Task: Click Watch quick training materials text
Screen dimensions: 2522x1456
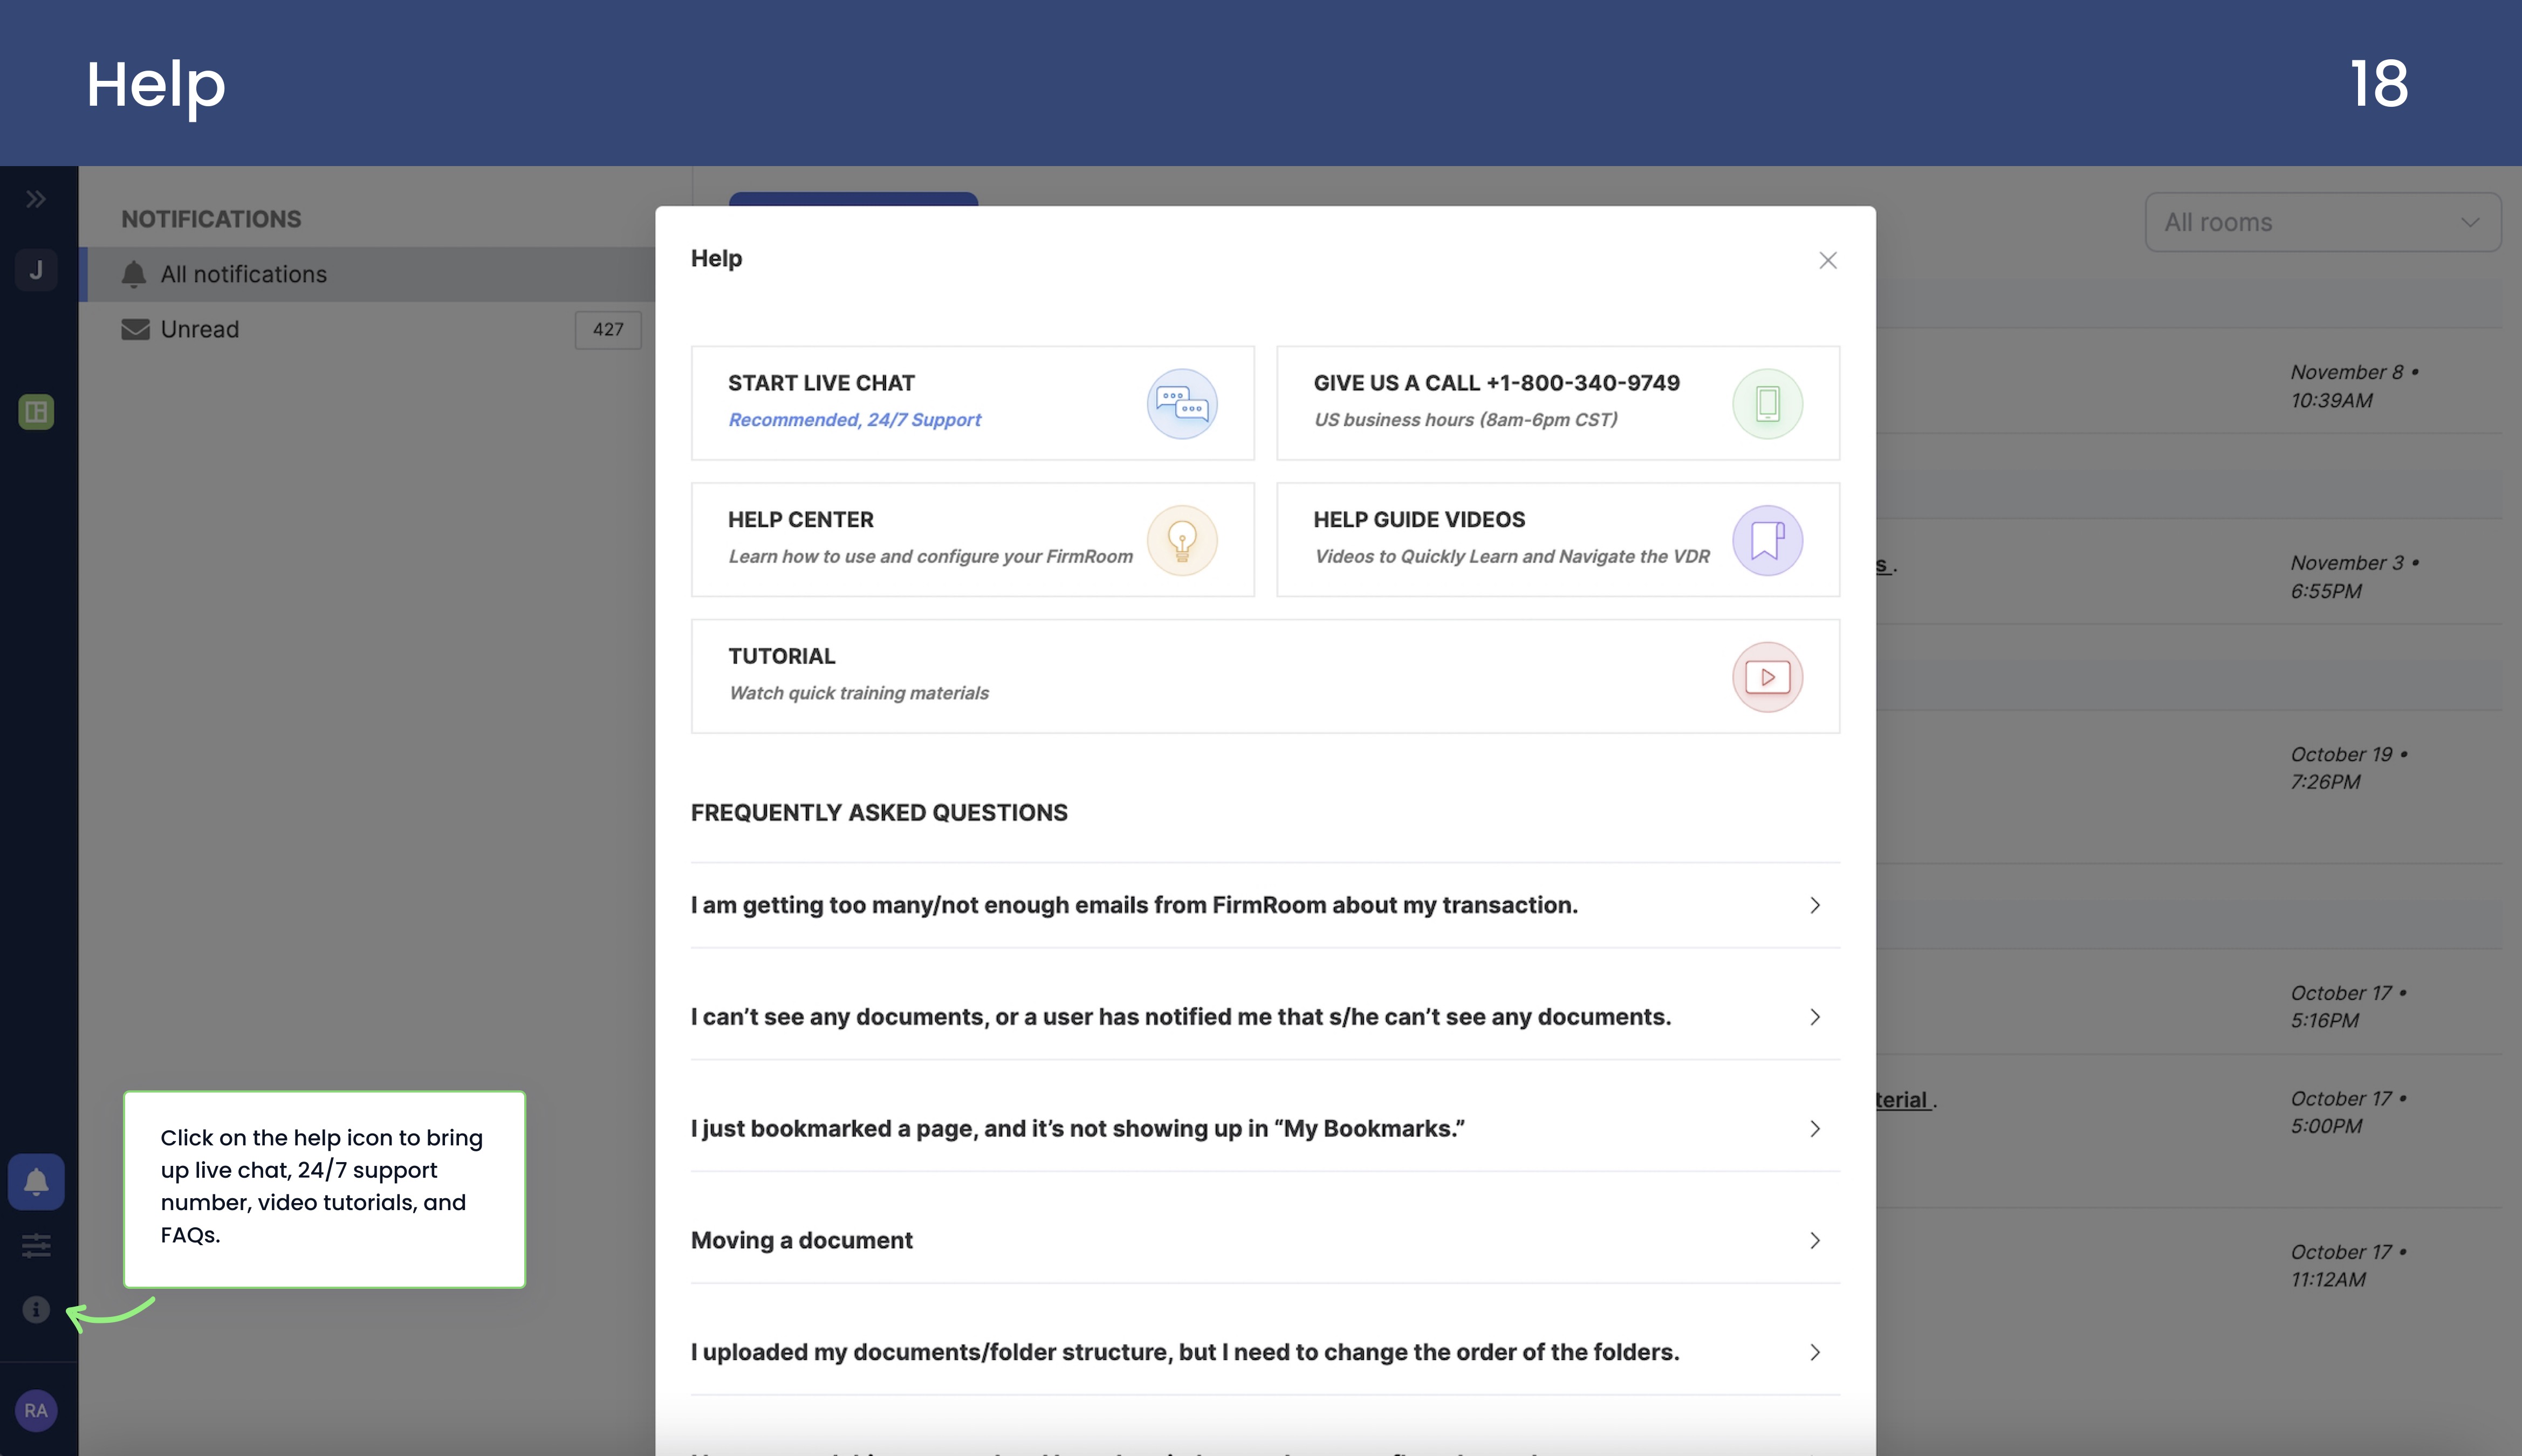Action: click(858, 693)
